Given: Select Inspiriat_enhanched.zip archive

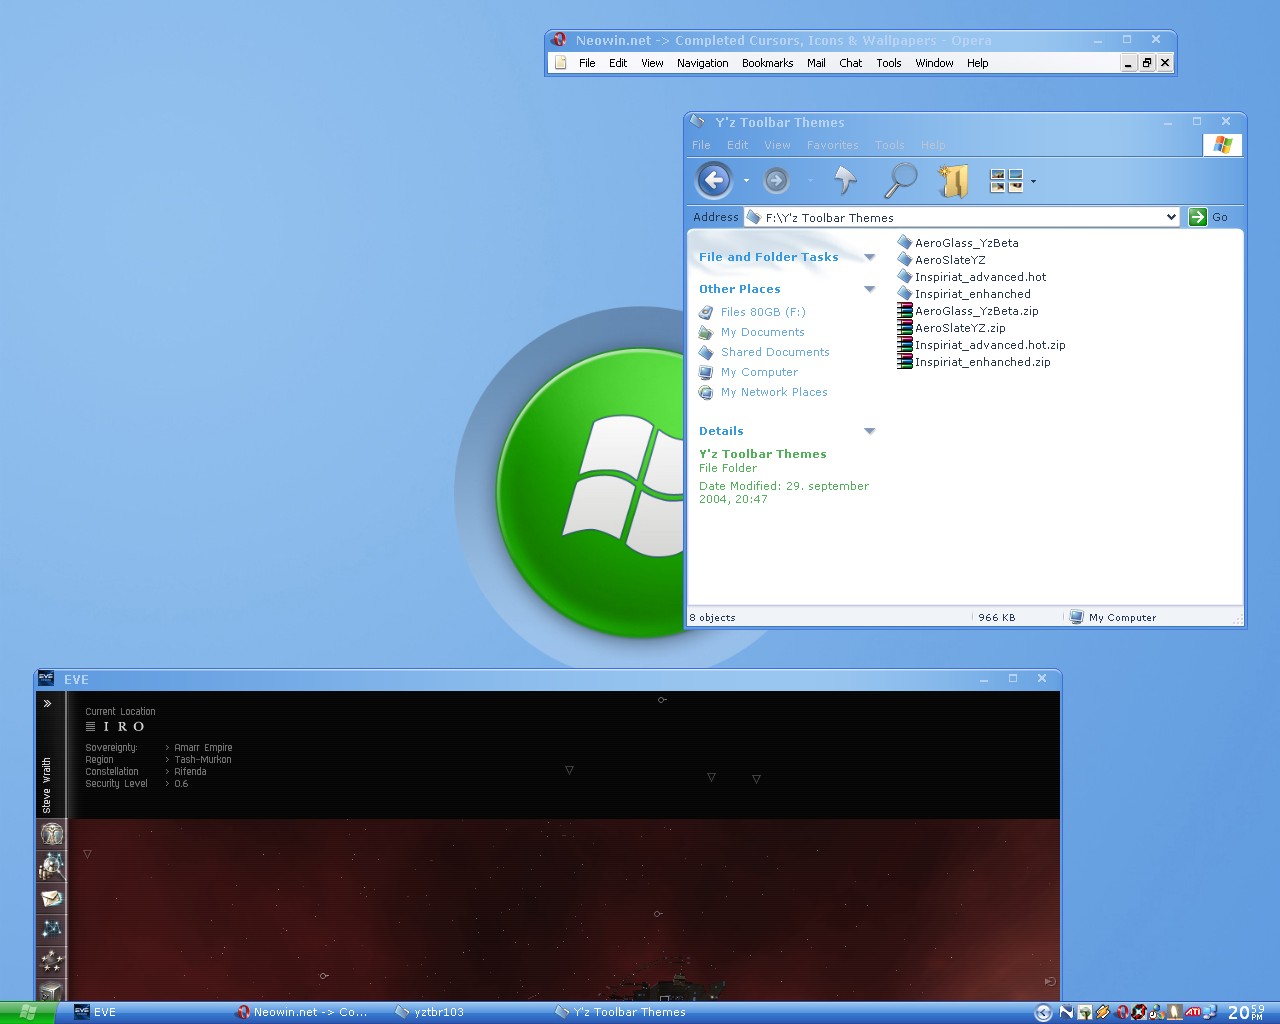Looking at the screenshot, I should [x=974, y=362].
